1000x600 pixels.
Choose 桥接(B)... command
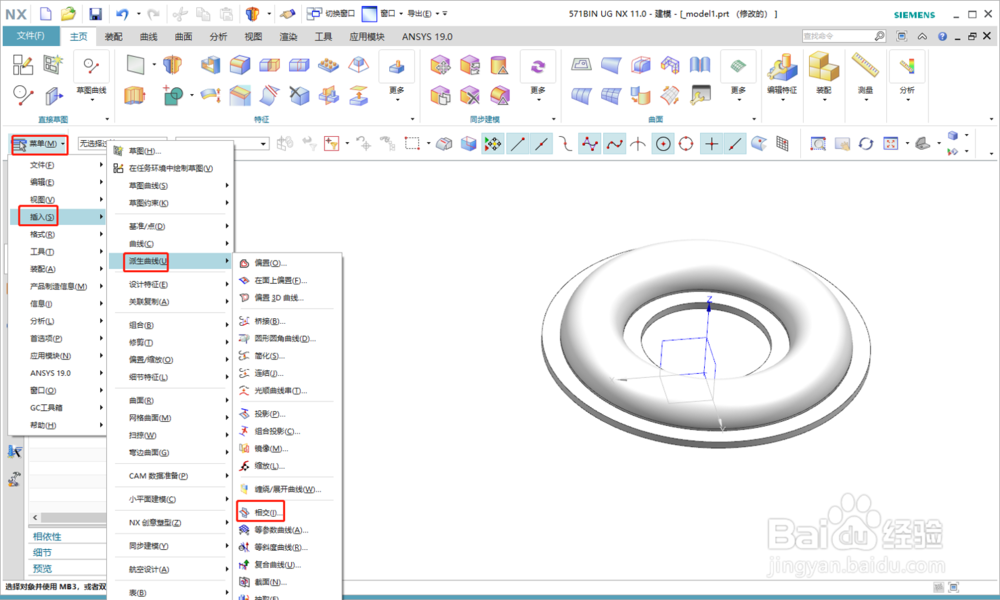point(288,321)
